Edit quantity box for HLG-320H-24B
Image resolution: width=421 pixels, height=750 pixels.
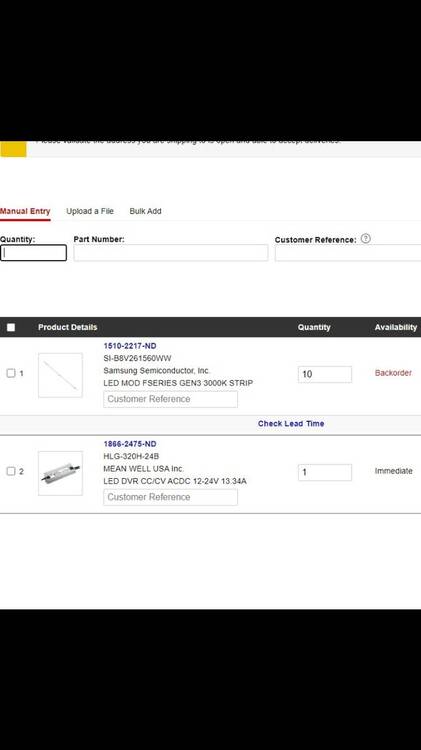pyautogui.click(x=325, y=472)
